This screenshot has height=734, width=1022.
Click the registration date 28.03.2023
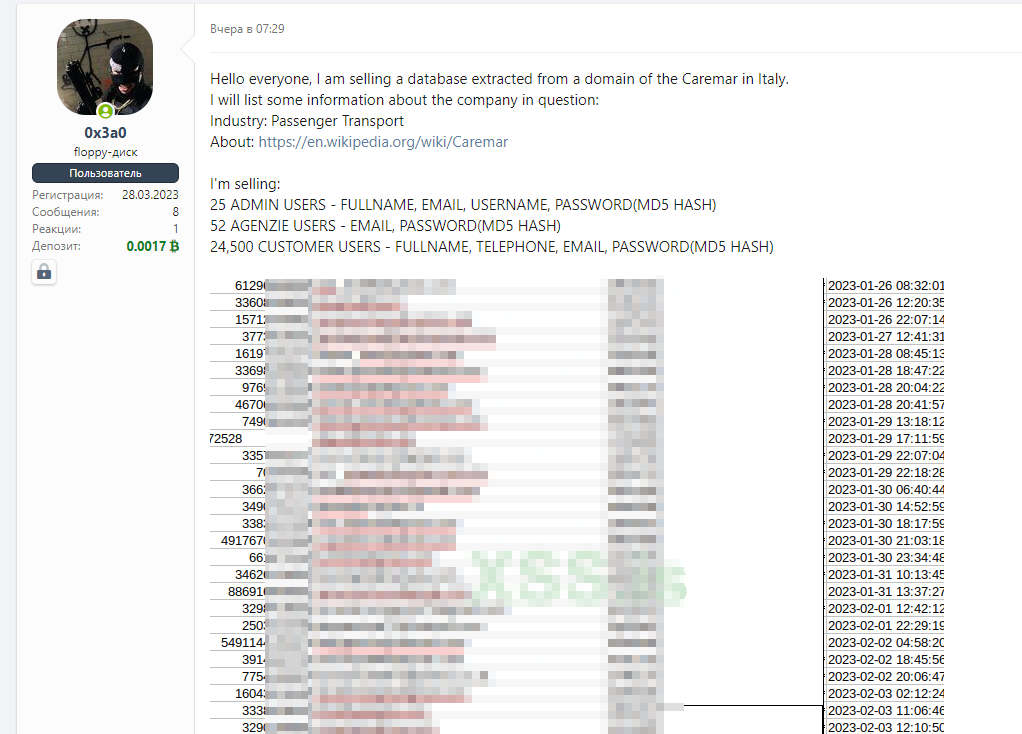pyautogui.click(x=150, y=195)
